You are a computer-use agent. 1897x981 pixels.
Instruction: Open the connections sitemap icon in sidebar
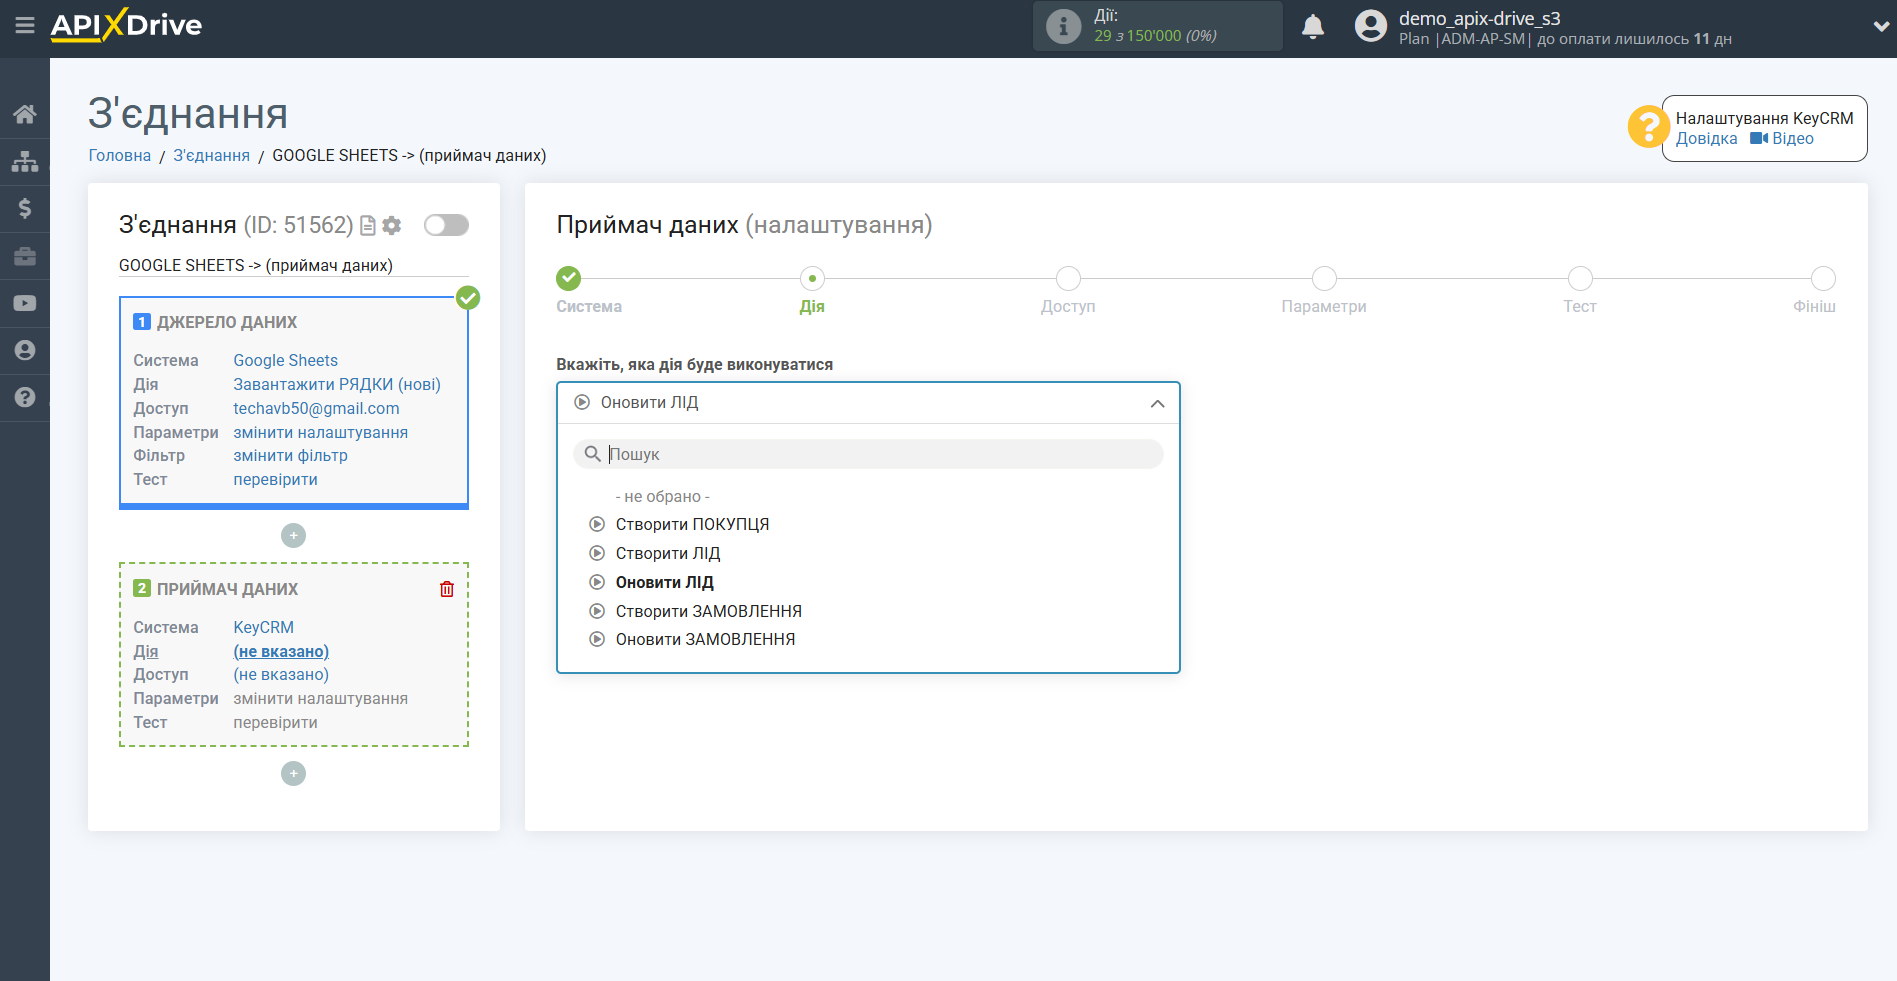25,161
